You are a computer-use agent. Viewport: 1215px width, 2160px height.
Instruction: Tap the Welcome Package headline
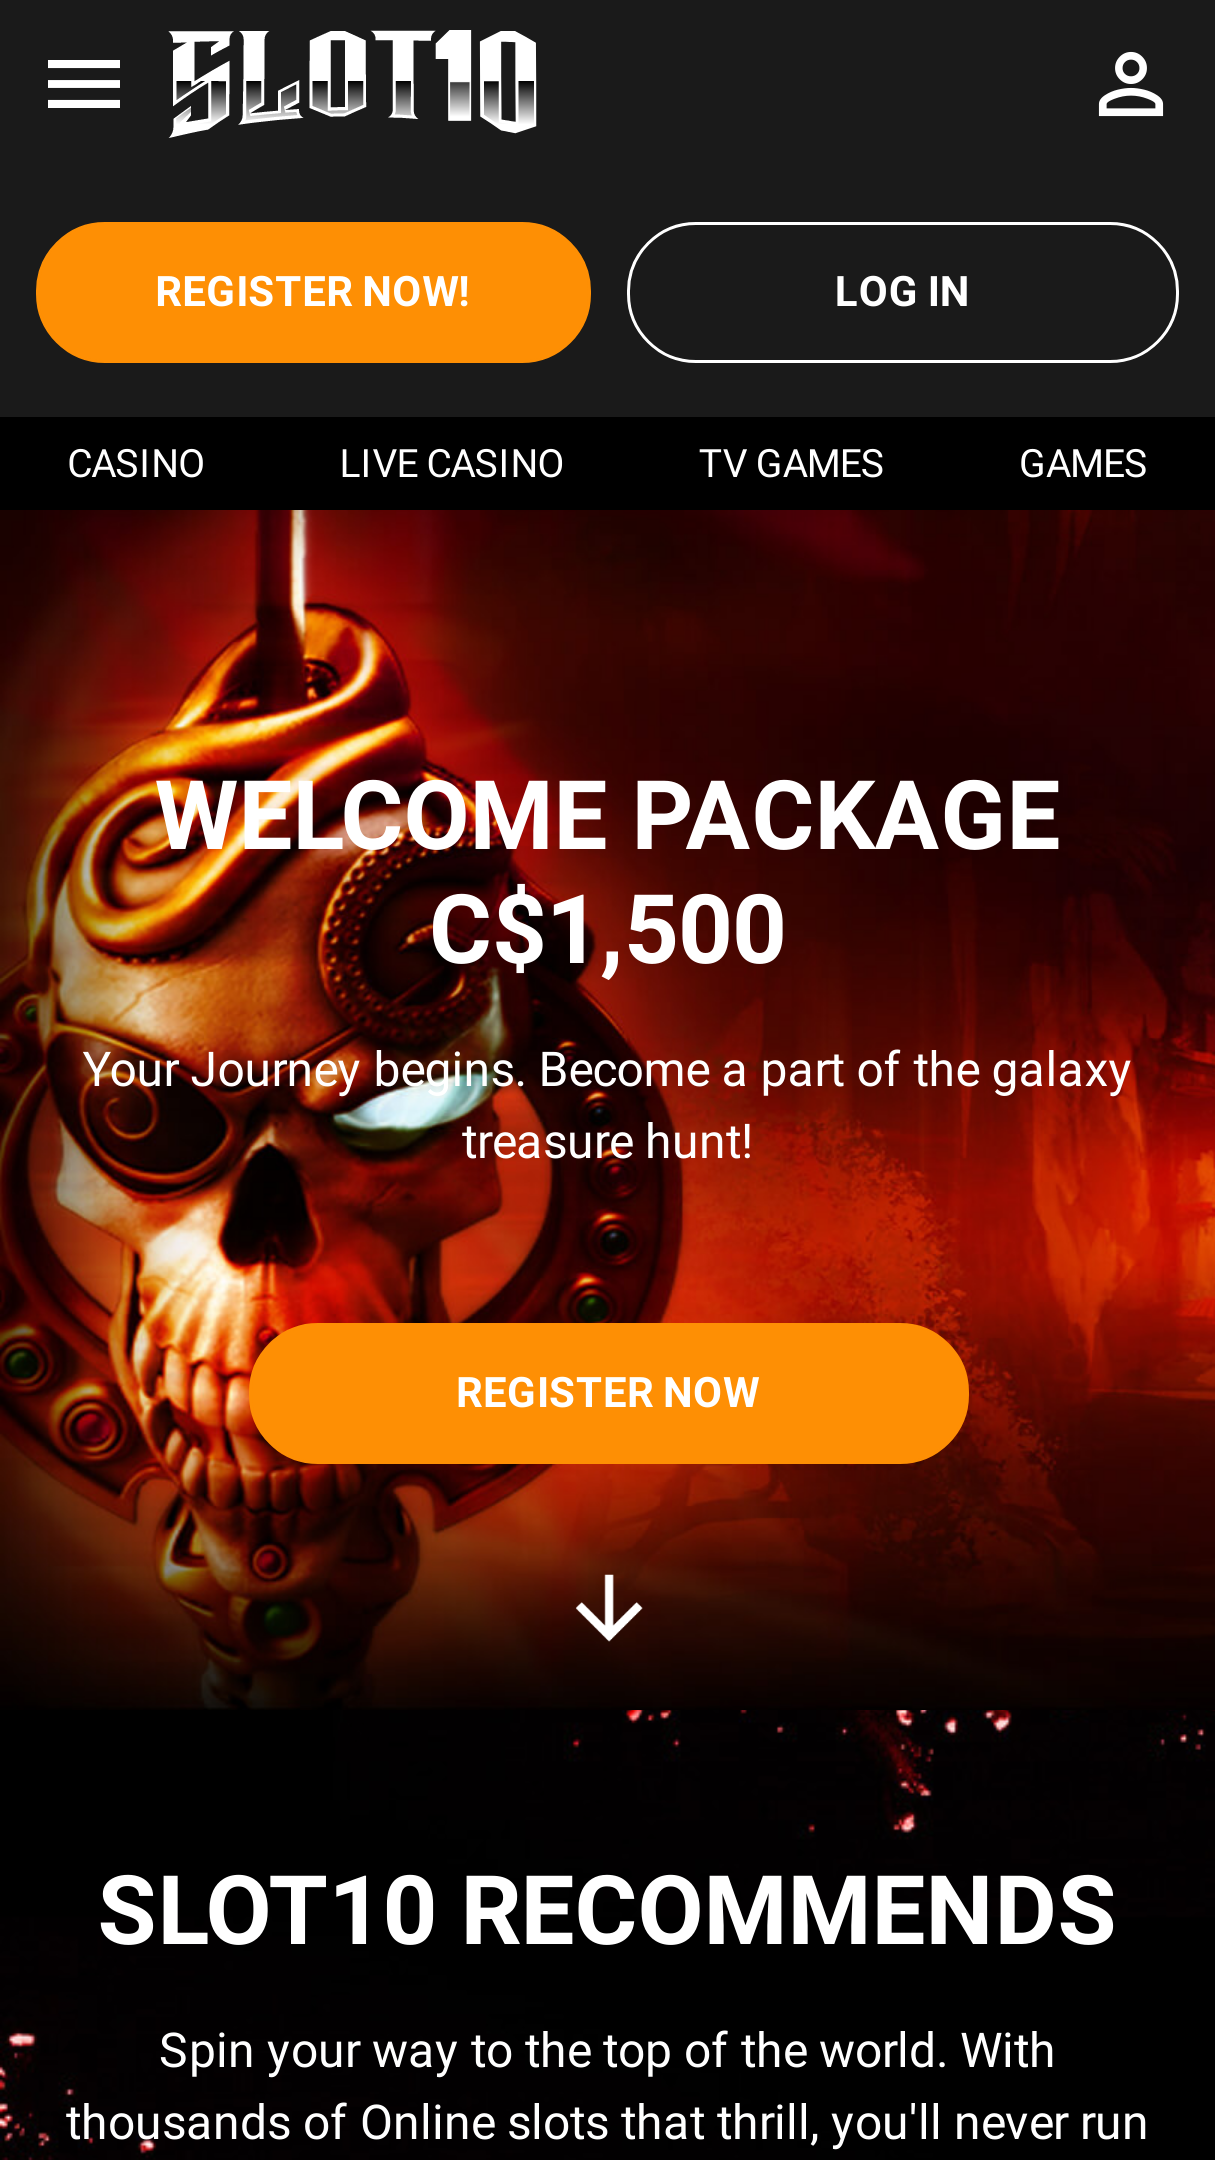tap(608, 815)
